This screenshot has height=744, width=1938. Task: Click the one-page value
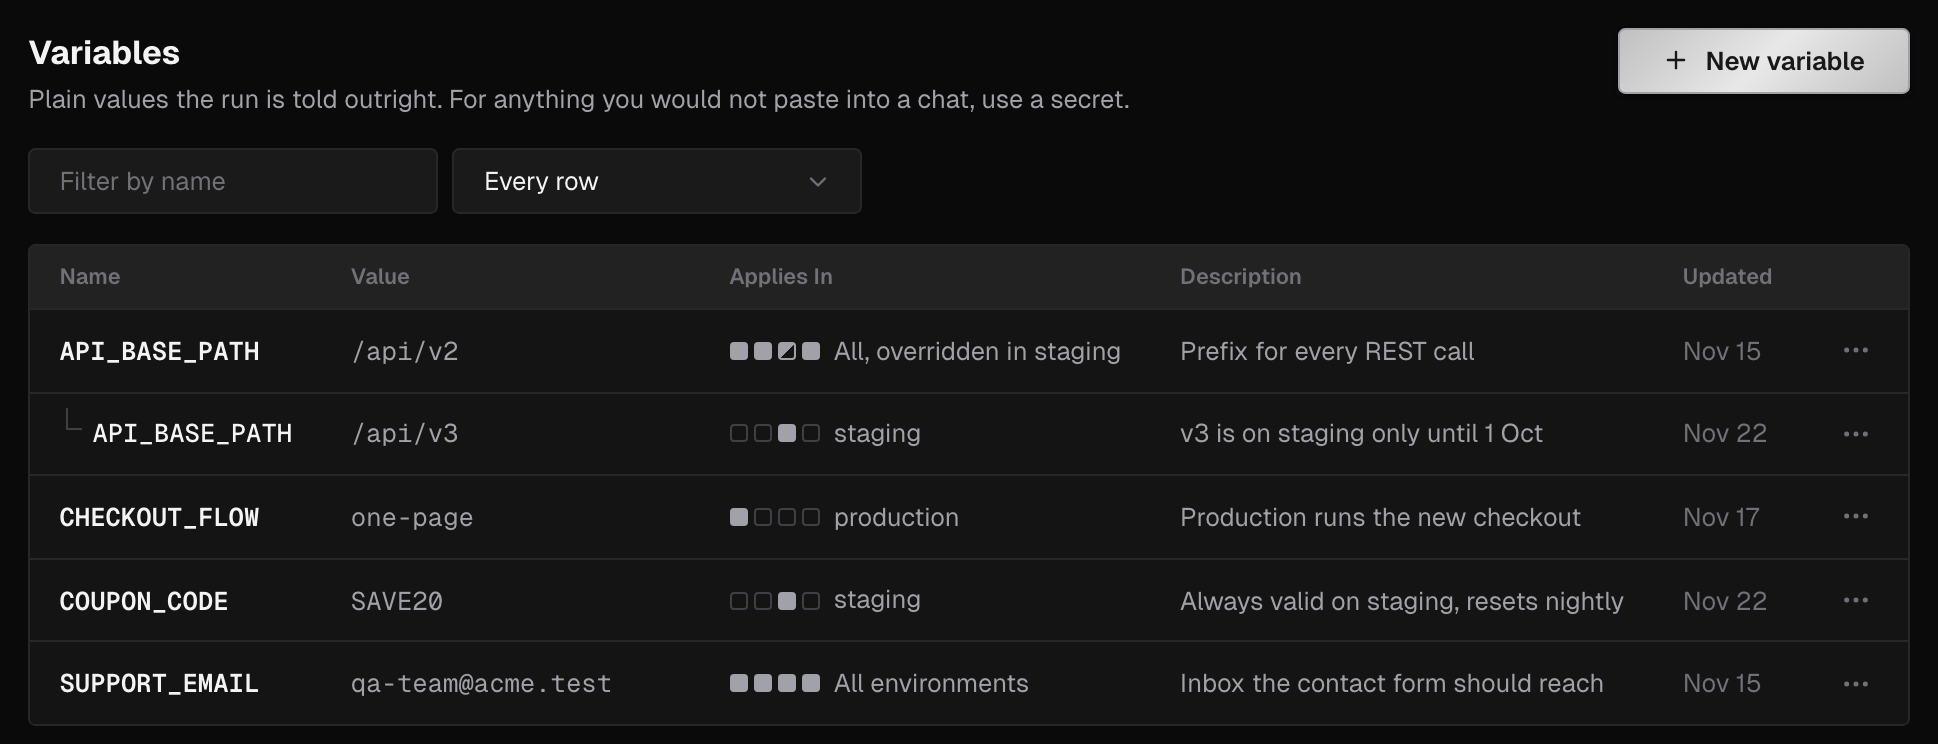412,518
